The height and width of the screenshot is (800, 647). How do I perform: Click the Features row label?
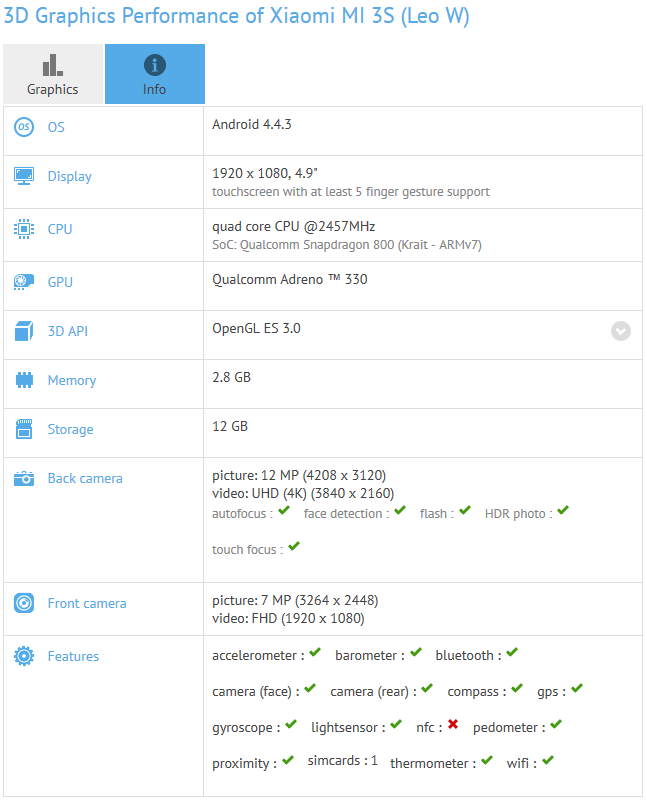(73, 657)
